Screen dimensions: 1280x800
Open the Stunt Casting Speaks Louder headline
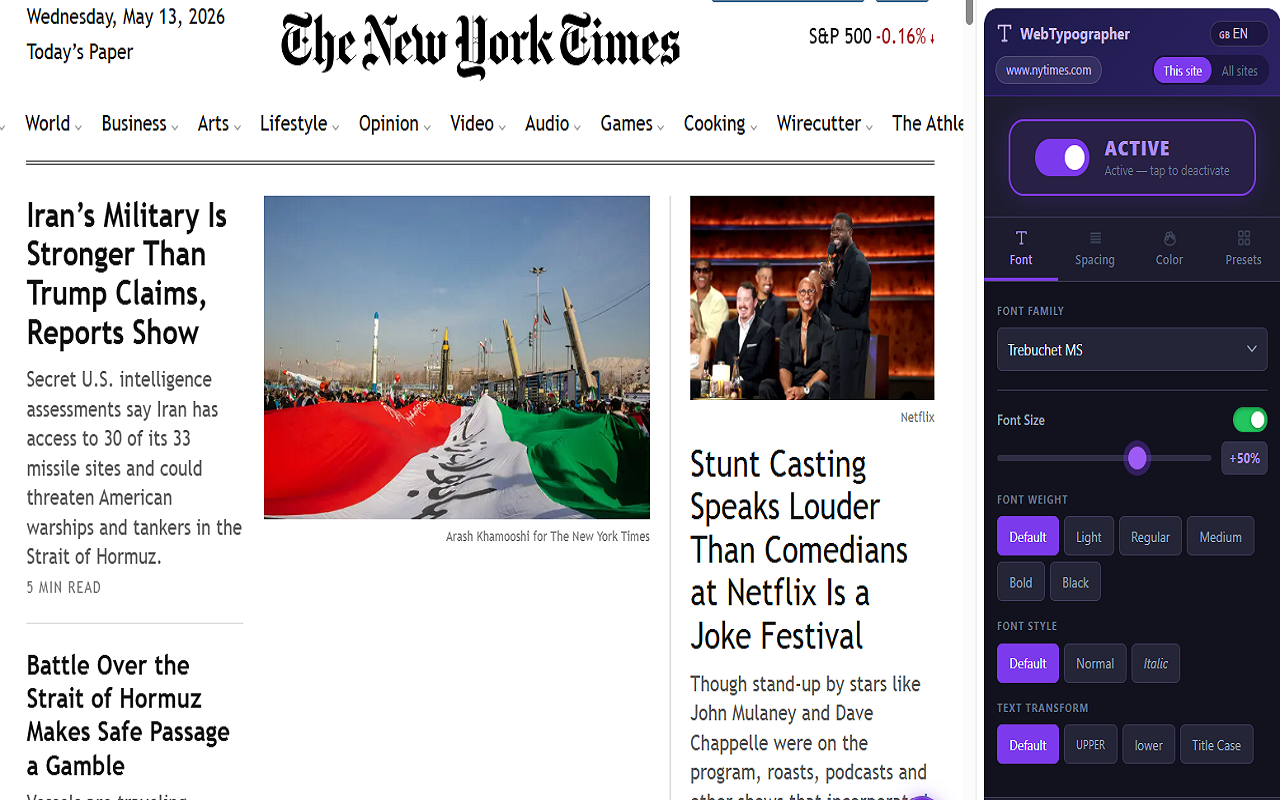pyautogui.click(x=799, y=550)
